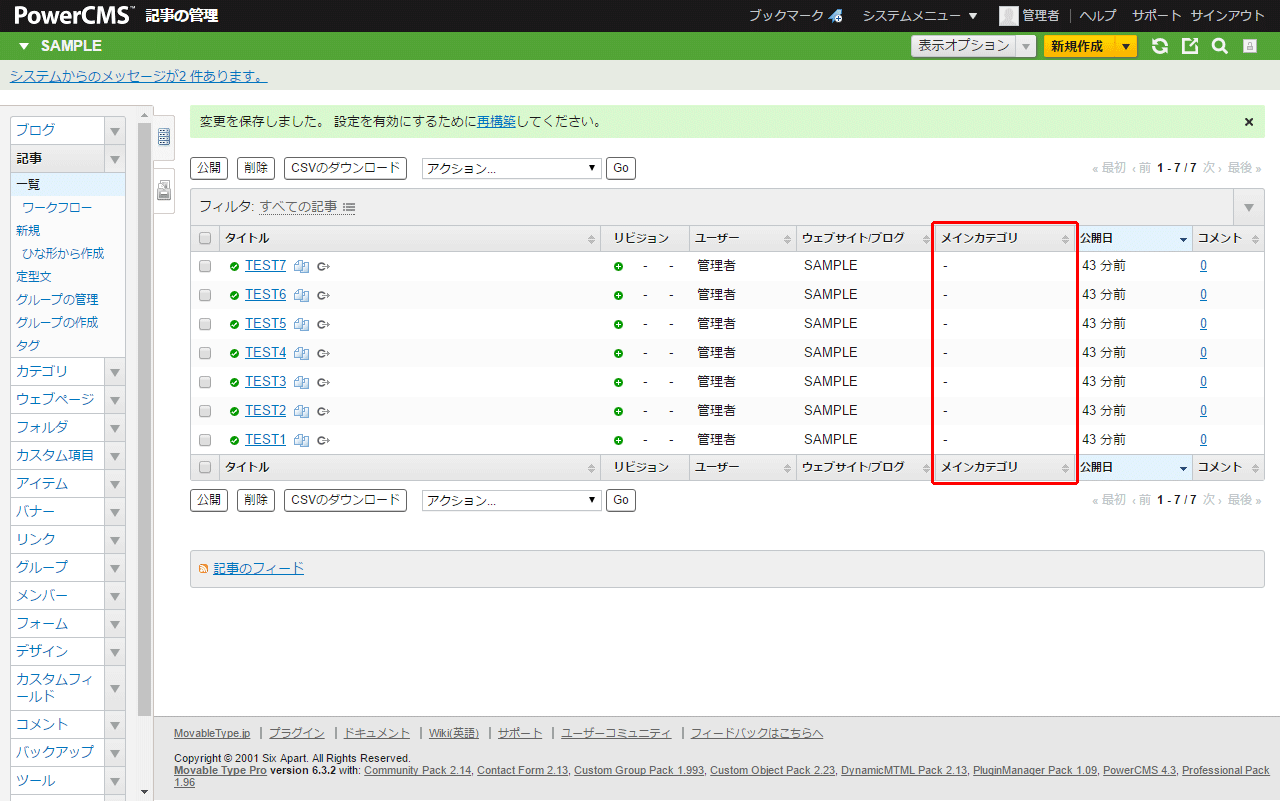The height and width of the screenshot is (801, 1280).
Task: Click the サインアウト link
Action: click(1228, 16)
